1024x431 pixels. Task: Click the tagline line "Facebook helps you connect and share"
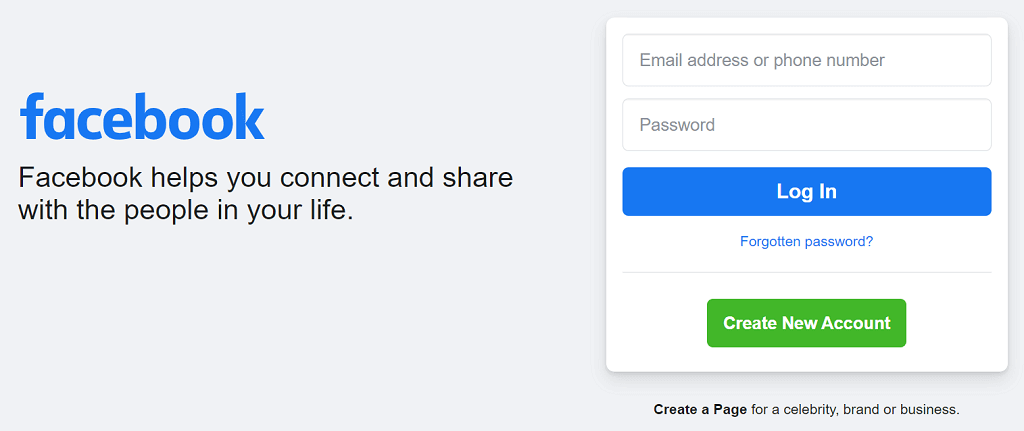click(265, 178)
